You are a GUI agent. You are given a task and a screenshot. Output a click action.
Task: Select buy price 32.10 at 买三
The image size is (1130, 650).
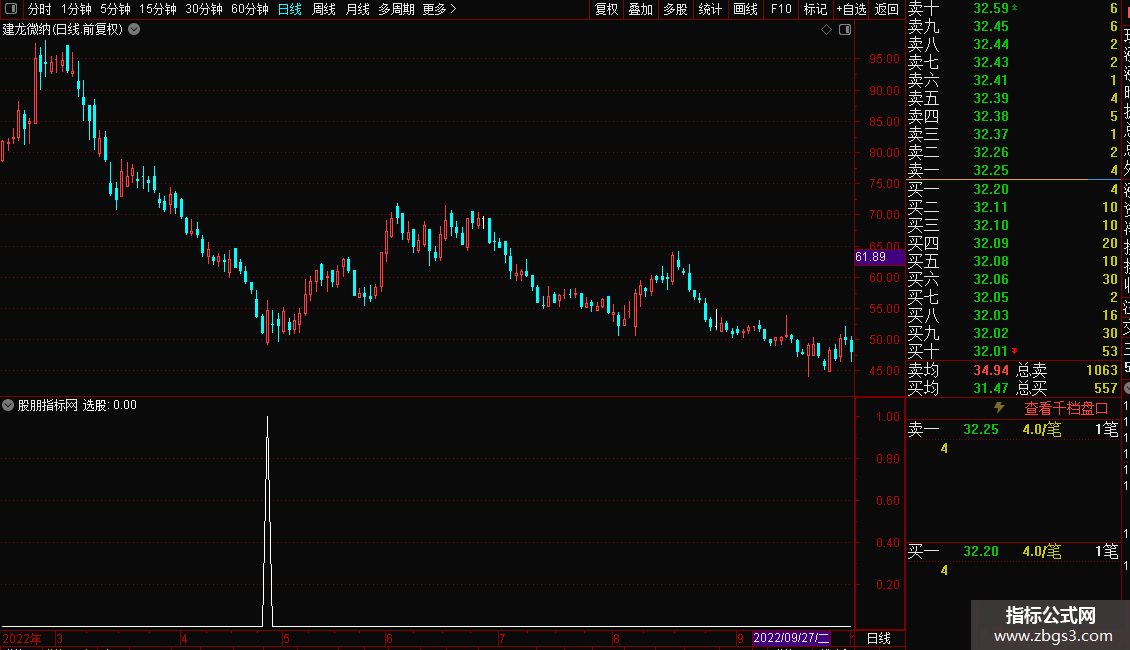click(991, 226)
